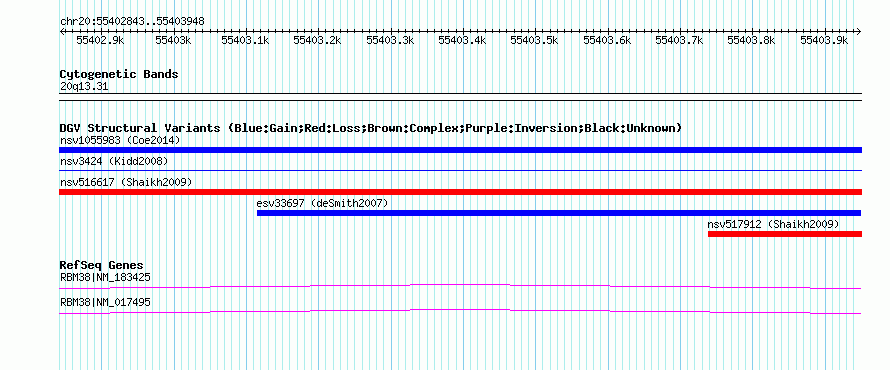Click the 55403.2k ruler tick label
This screenshot has height=370, width=890.
point(317,40)
